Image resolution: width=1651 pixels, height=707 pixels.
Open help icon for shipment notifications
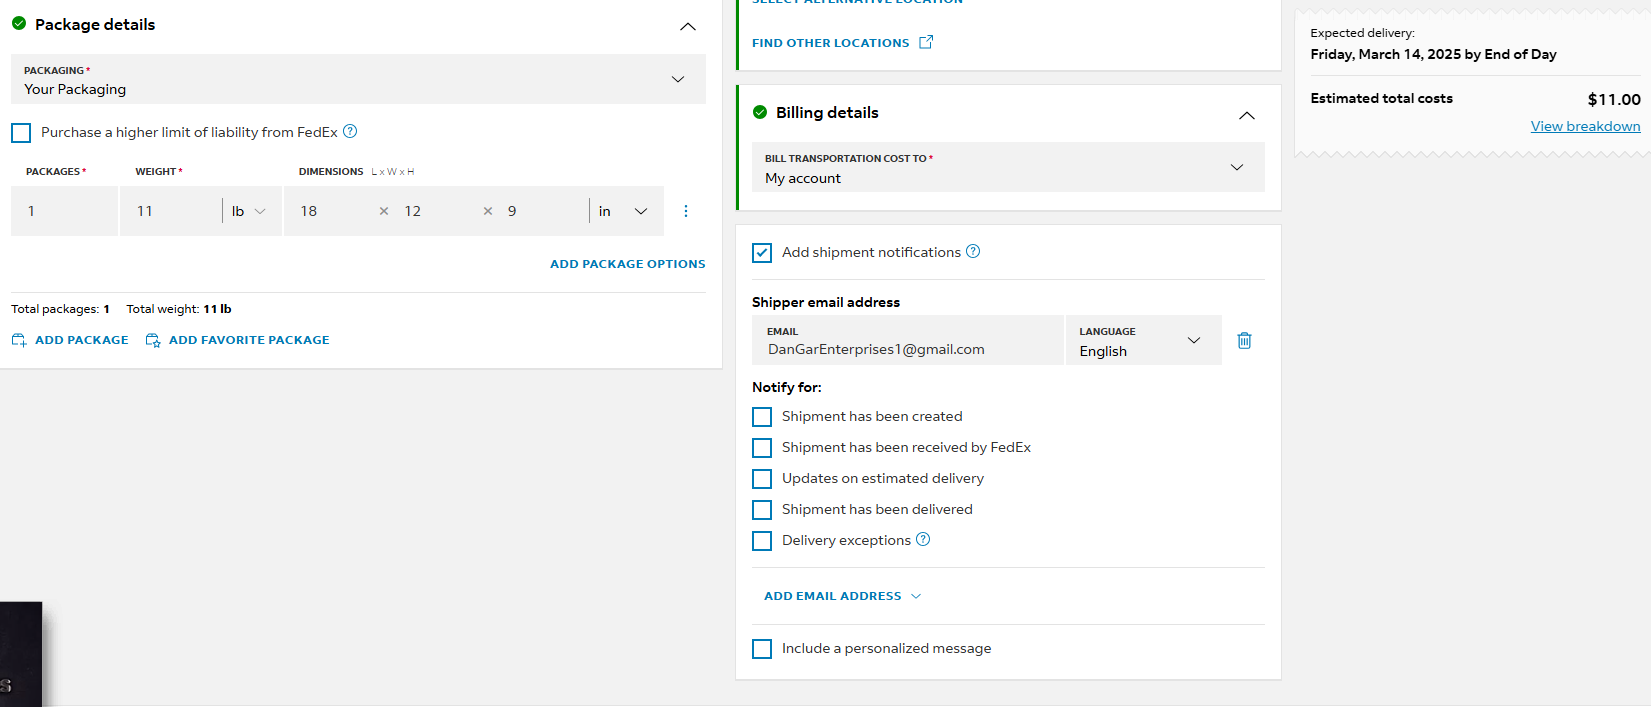pos(973,251)
